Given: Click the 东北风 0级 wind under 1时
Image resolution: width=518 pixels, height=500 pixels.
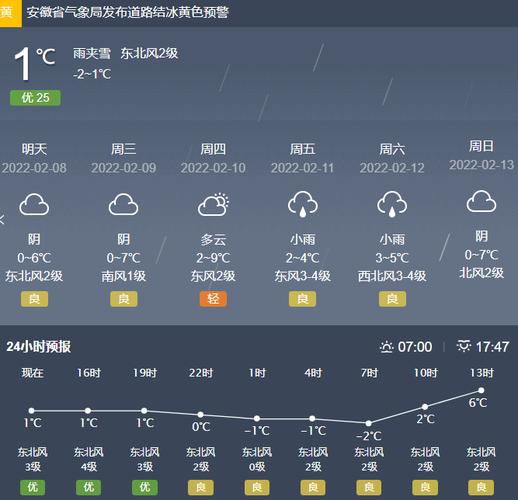Looking at the screenshot, I should (257, 459).
